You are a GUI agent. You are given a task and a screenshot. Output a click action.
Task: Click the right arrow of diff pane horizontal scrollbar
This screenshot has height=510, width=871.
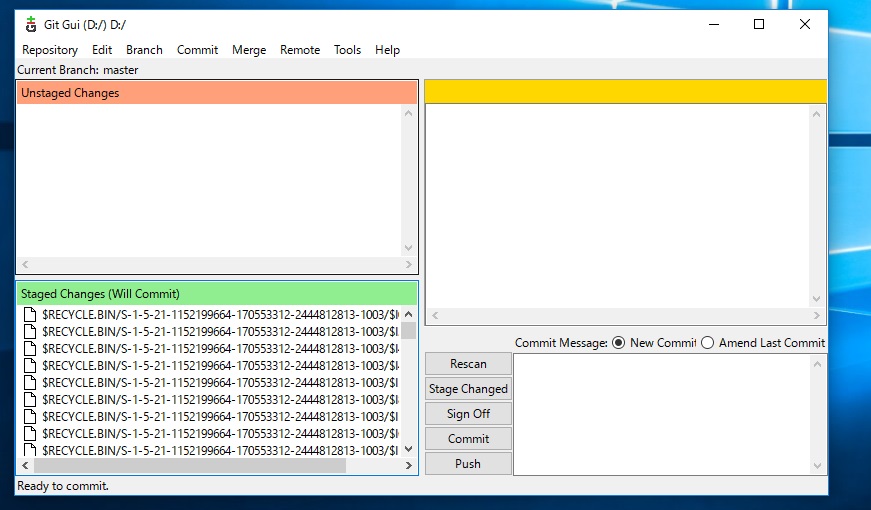[817, 316]
